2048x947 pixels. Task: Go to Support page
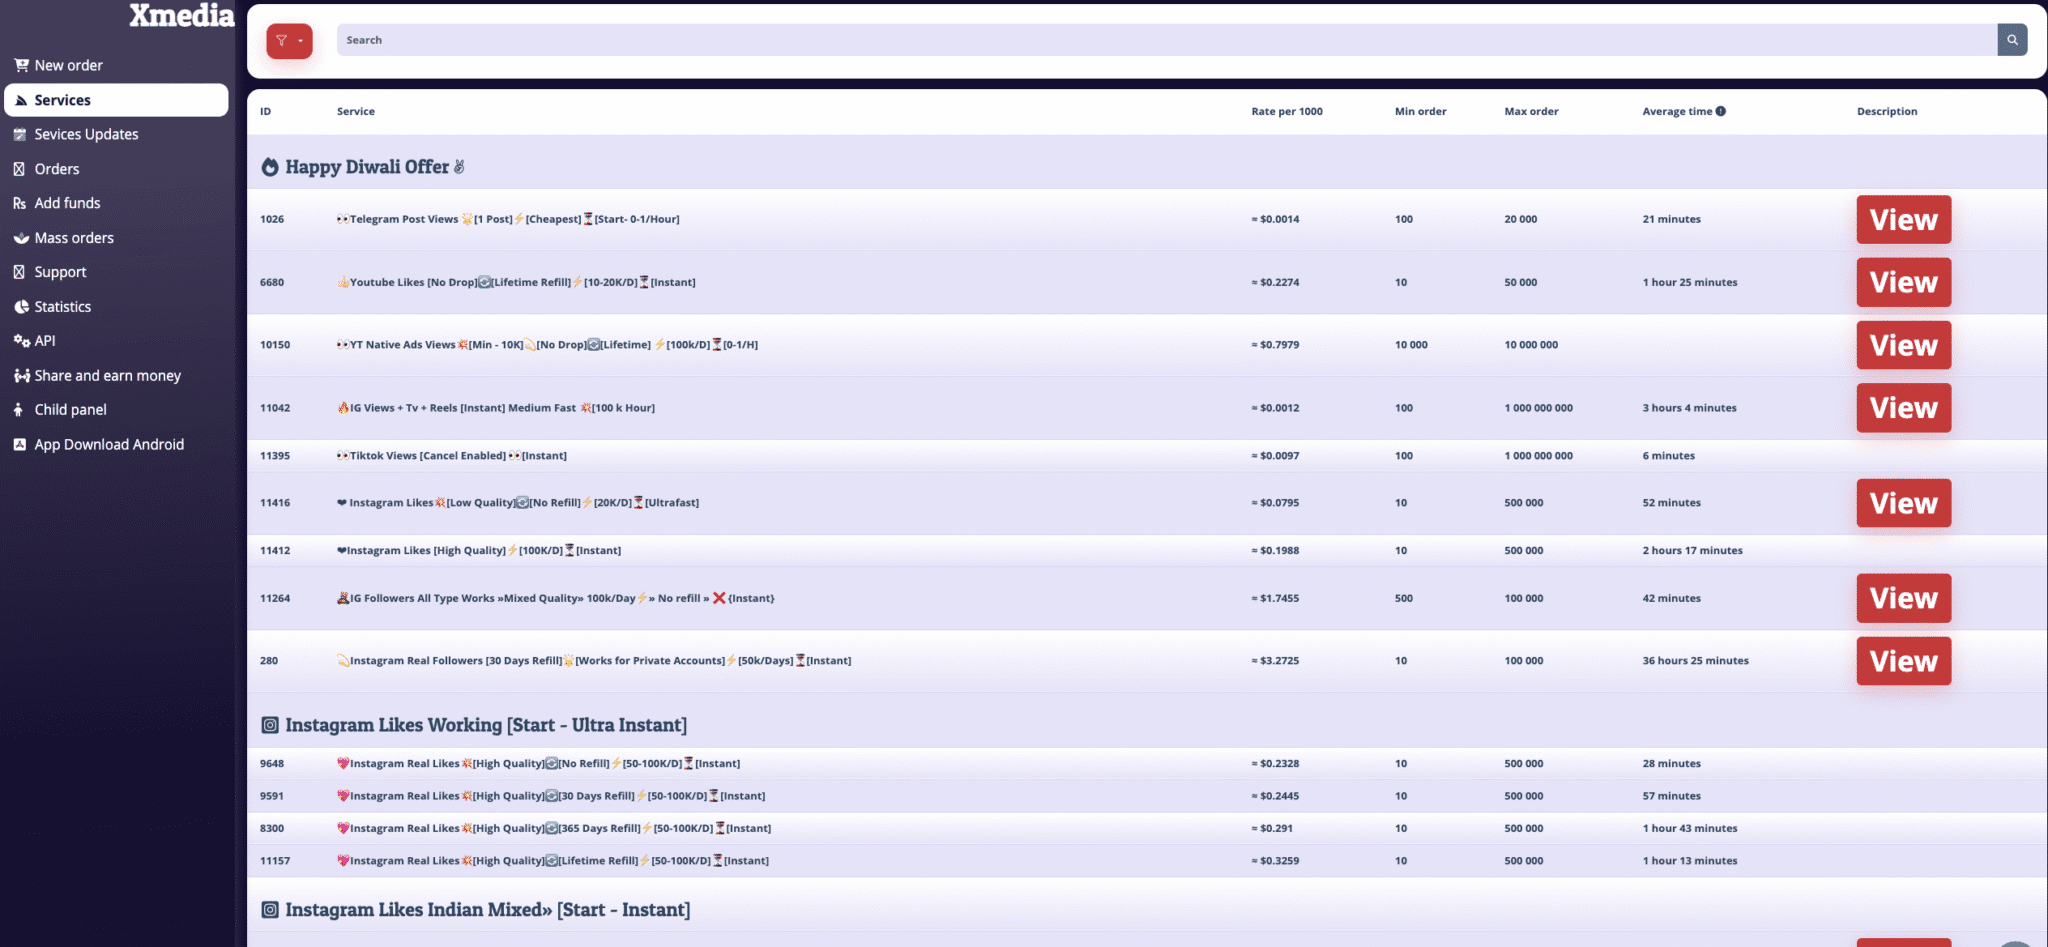[60, 272]
